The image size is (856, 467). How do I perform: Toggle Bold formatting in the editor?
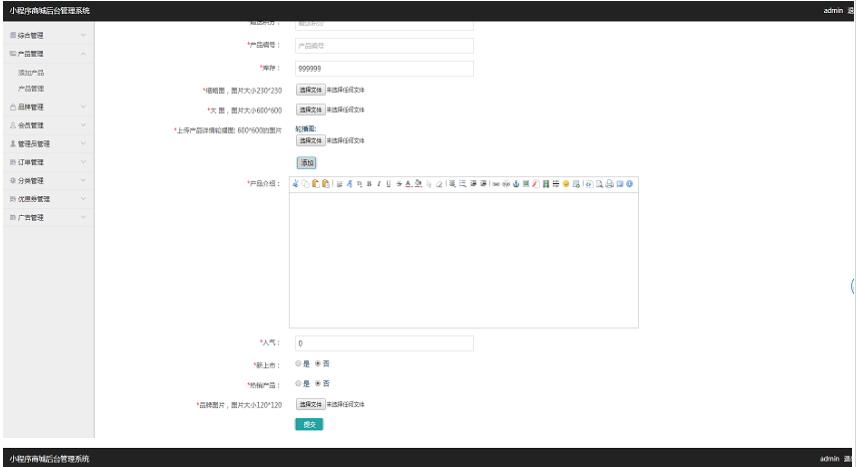coord(369,184)
